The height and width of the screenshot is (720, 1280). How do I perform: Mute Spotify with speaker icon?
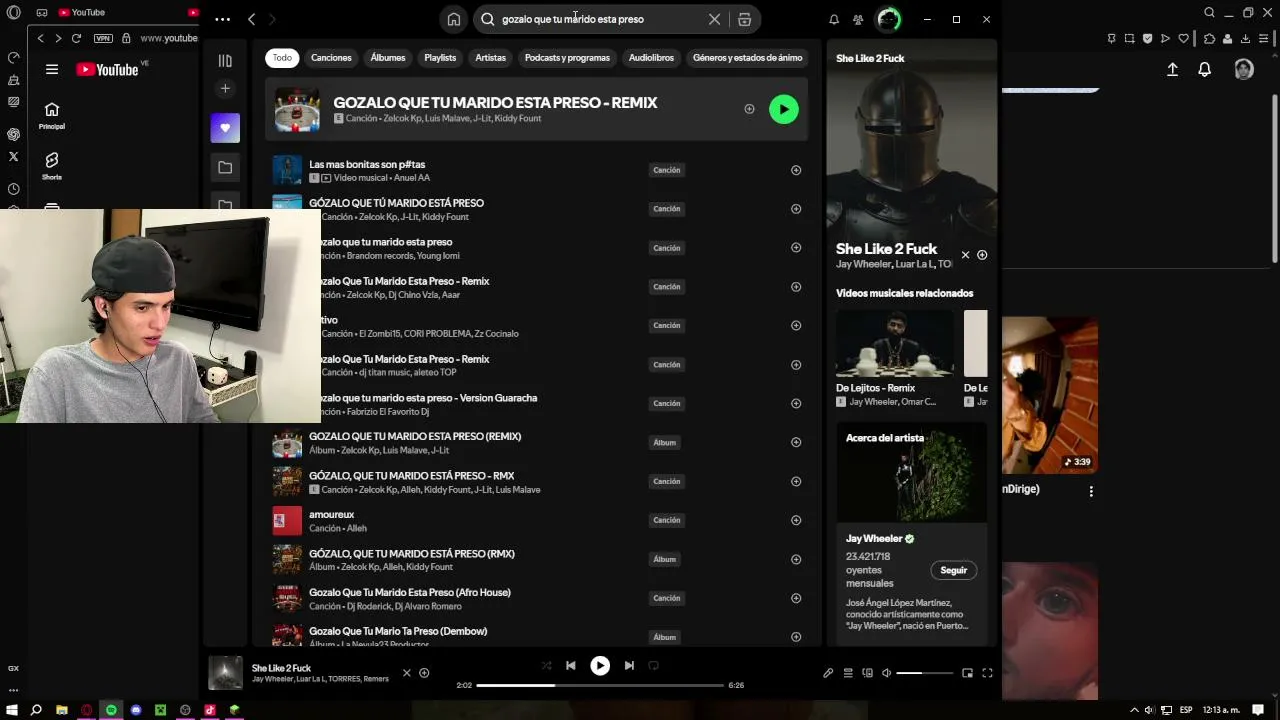[886, 673]
